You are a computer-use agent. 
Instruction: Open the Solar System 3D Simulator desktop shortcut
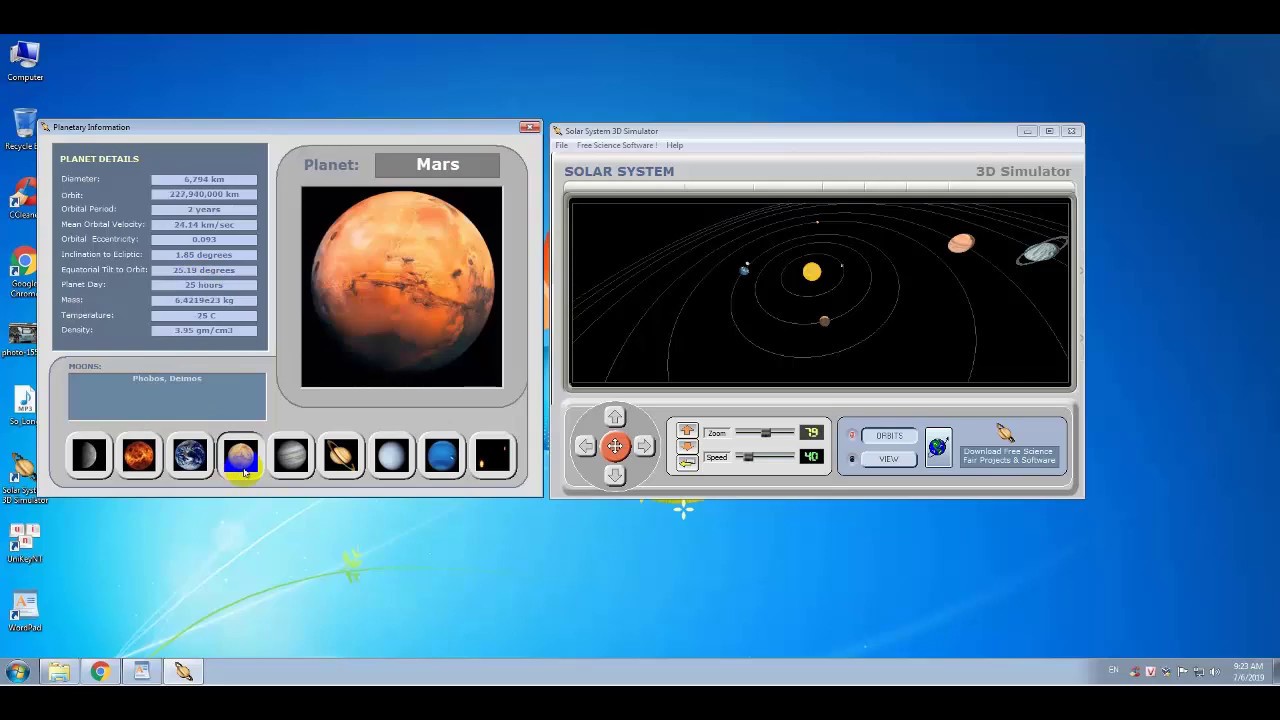pyautogui.click(x=23, y=478)
